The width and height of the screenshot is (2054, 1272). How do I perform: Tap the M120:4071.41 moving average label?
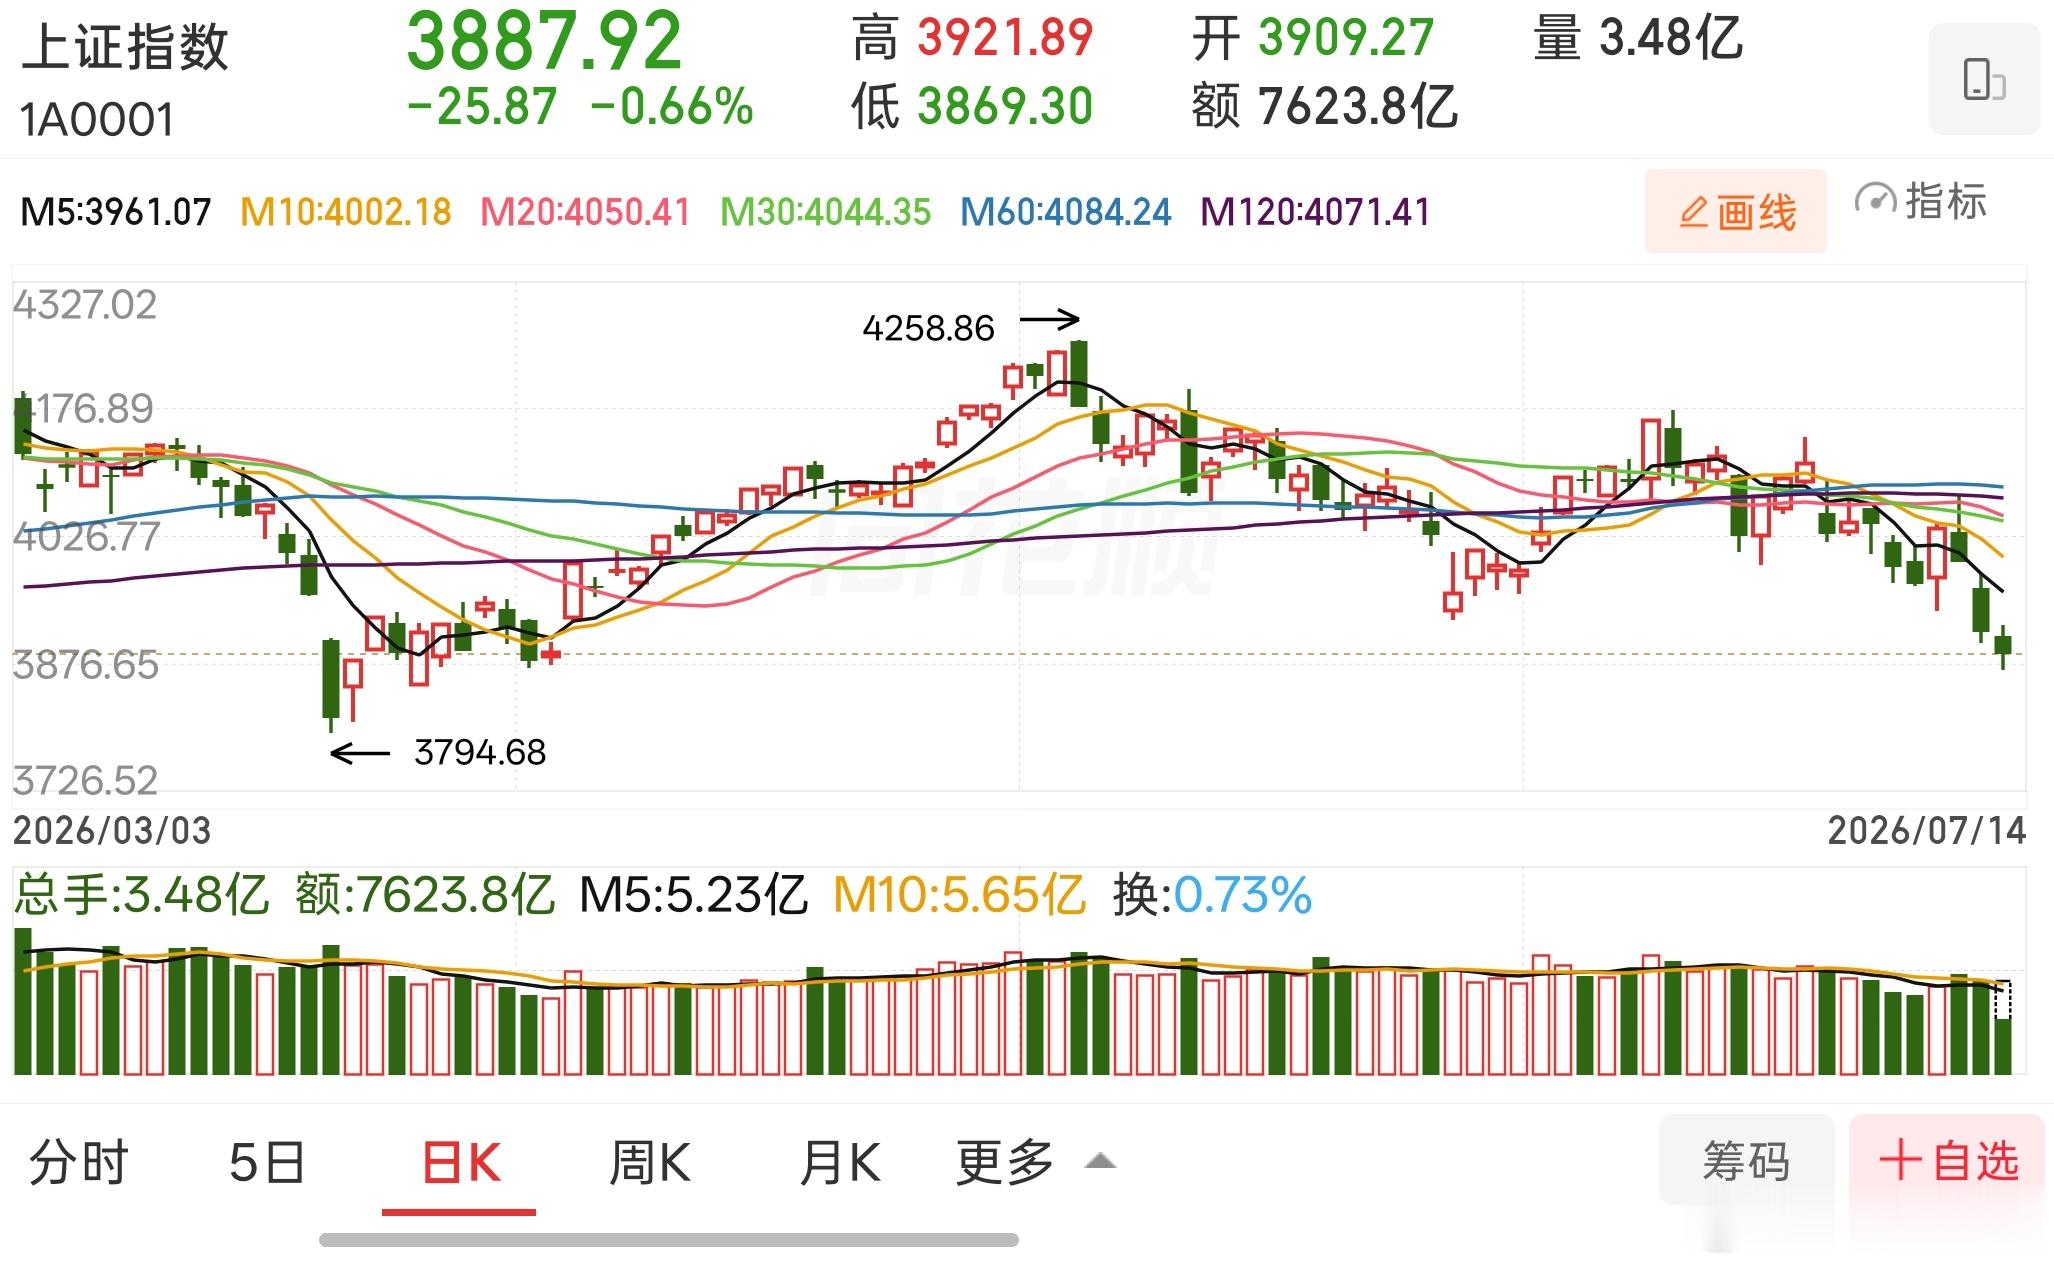tap(1316, 212)
